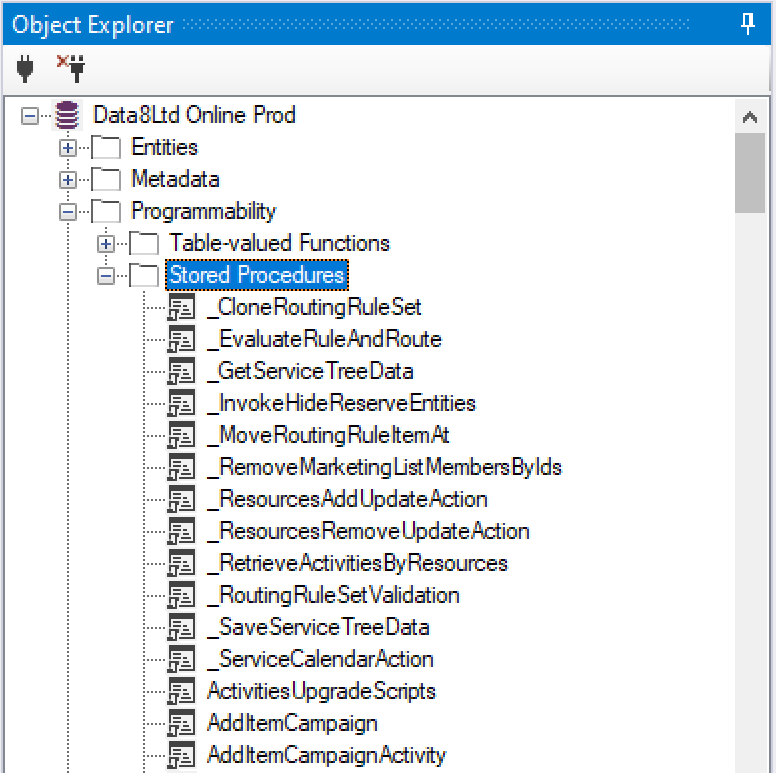
Task: Click the vertical scrollbar thumb
Action: point(750,172)
